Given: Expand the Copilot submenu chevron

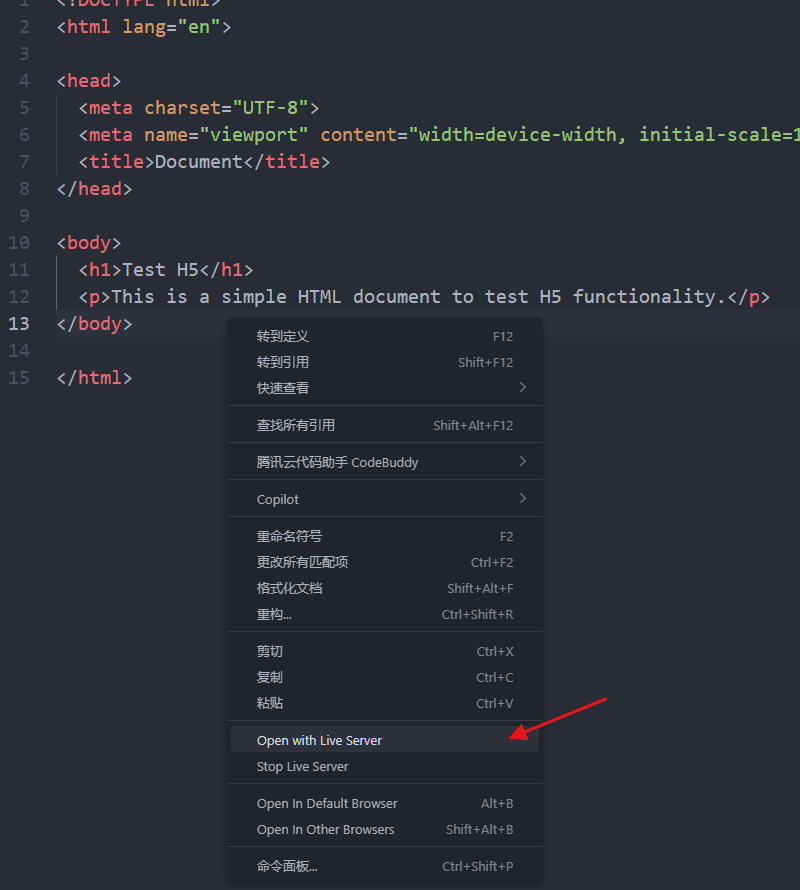Looking at the screenshot, I should (x=522, y=499).
